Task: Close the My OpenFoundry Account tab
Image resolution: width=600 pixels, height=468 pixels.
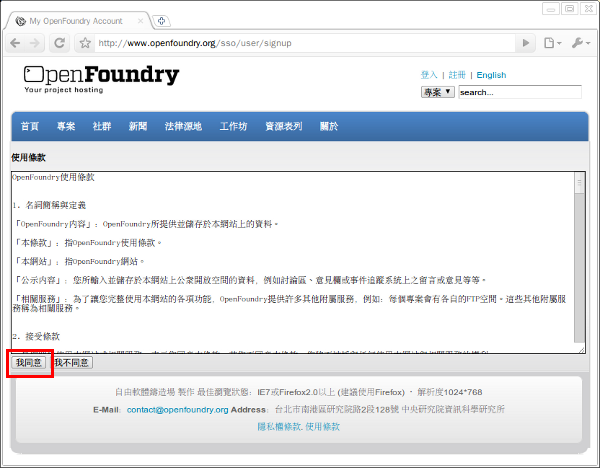Action: [140, 21]
